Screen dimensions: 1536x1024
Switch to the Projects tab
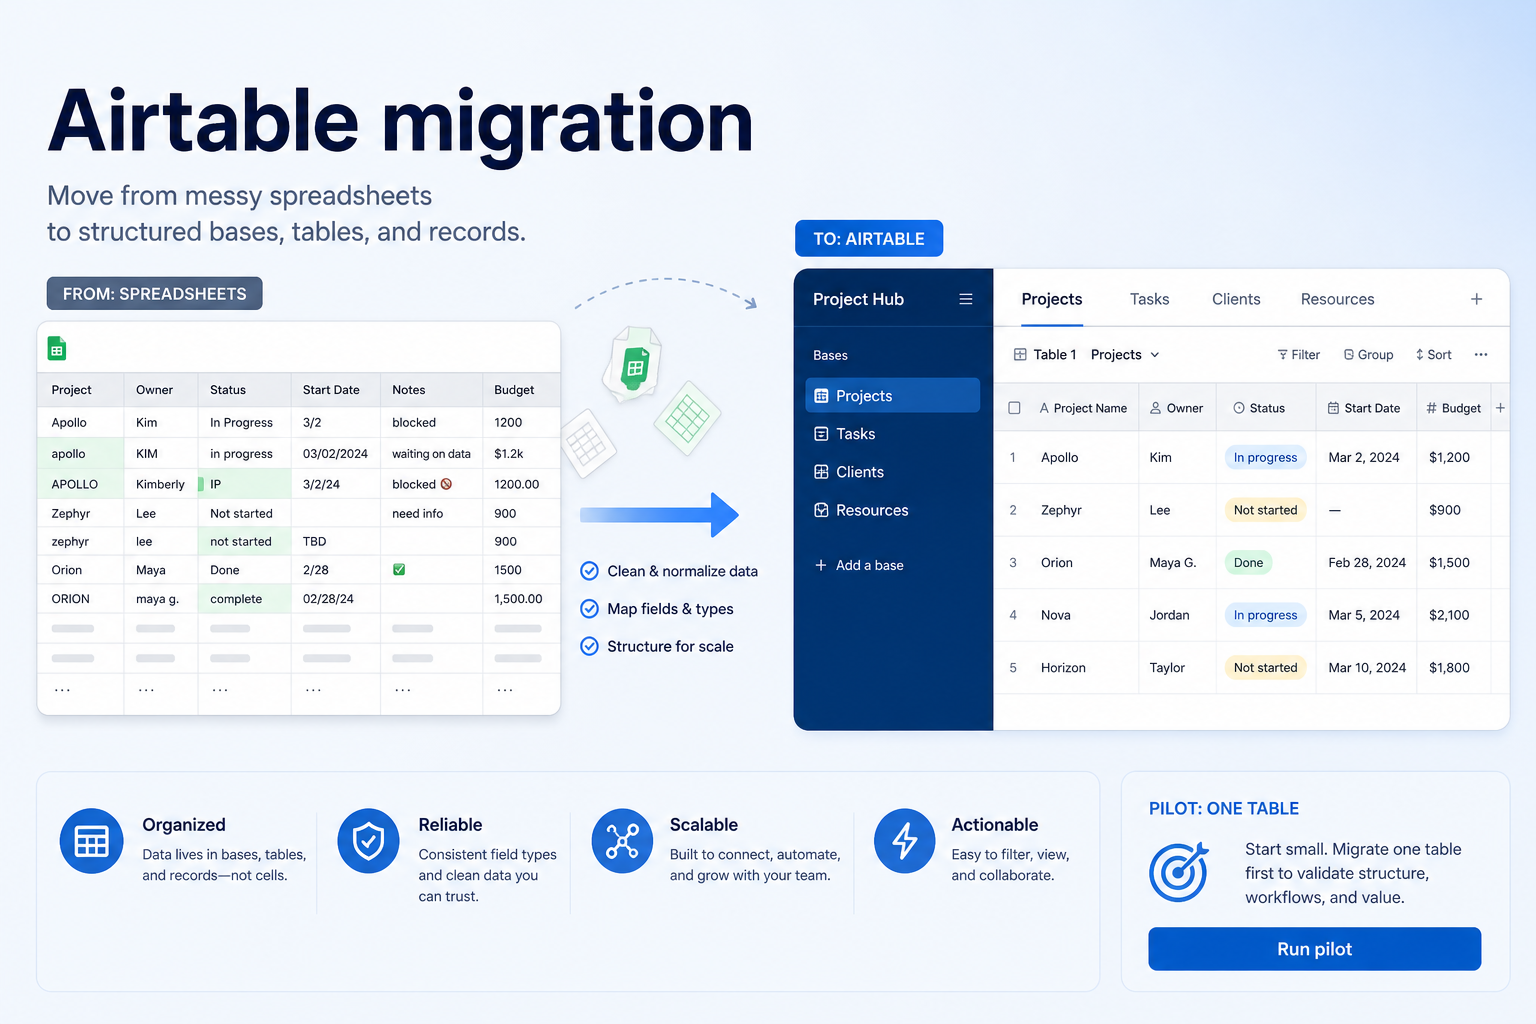pos(1052,299)
